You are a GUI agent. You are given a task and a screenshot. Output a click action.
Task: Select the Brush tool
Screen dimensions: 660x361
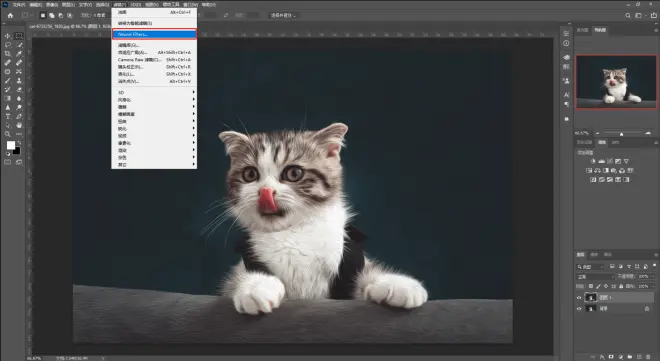[x=8, y=80]
